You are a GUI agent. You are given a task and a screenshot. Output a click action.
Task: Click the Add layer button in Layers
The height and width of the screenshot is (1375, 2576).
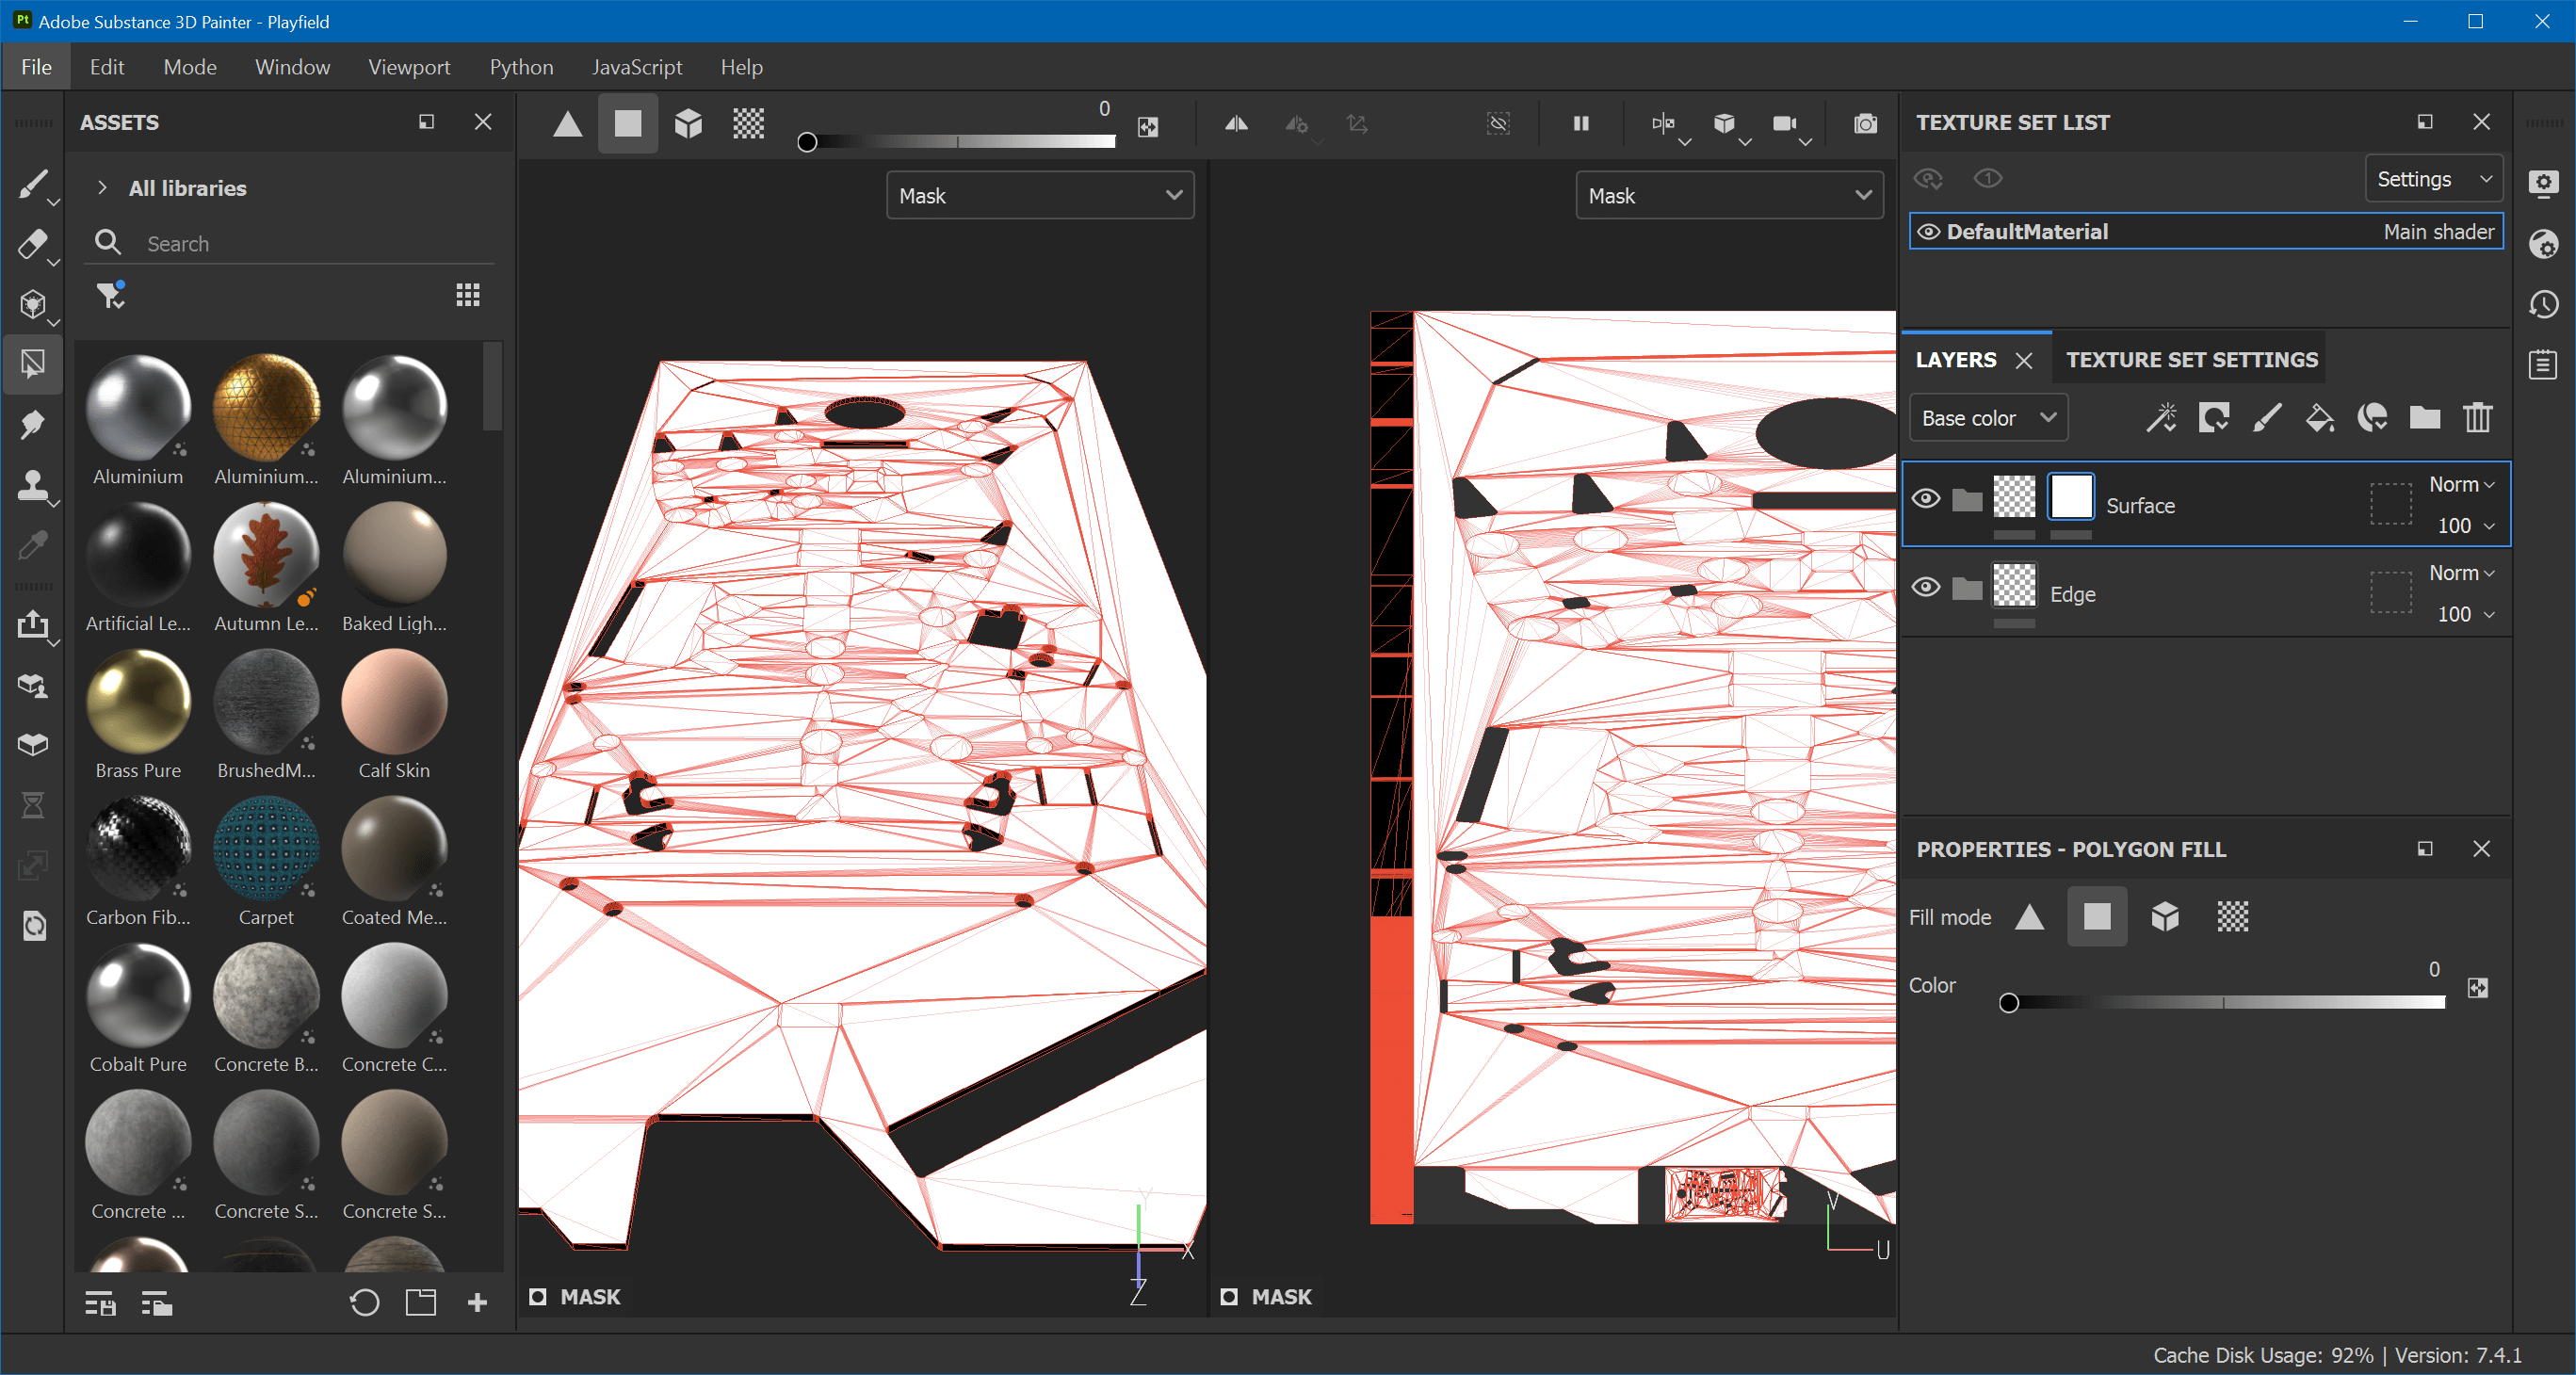pos(2268,419)
